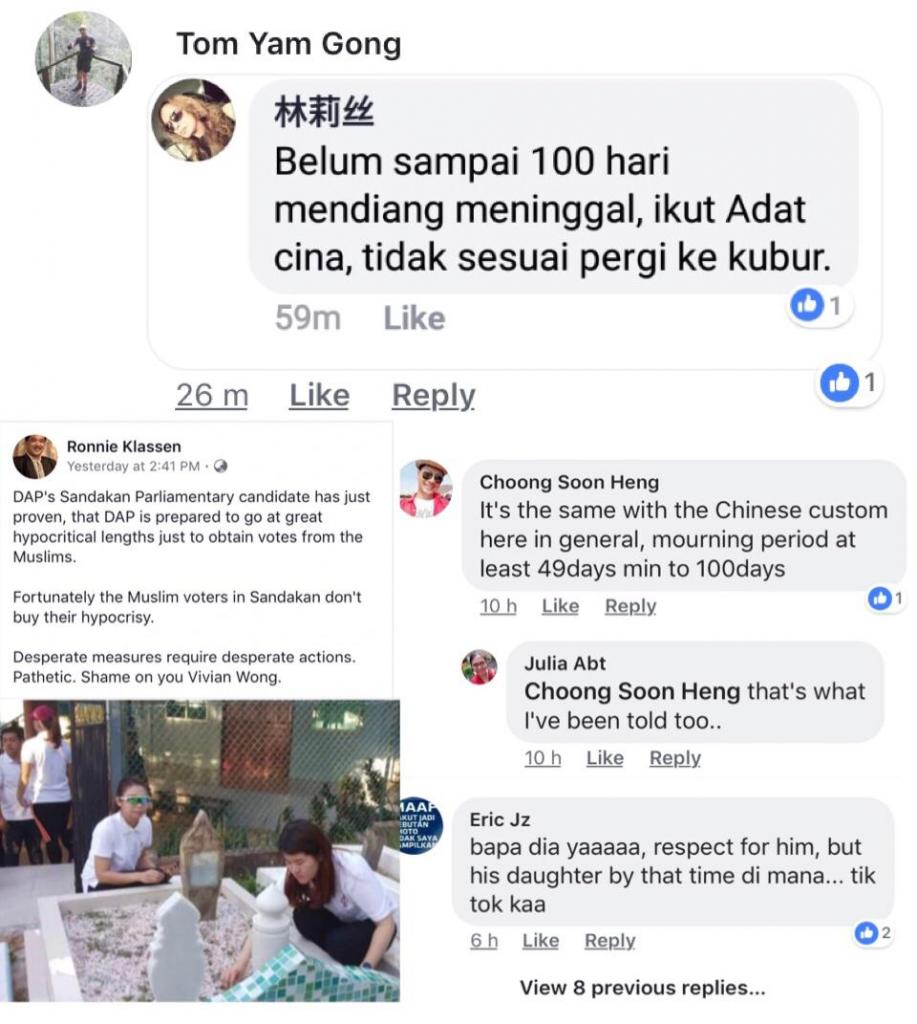Image resolution: width=917 pixels, height=1024 pixels.
Task: Like the 林莉丝 comment posted 59m ago
Action: 414,319
